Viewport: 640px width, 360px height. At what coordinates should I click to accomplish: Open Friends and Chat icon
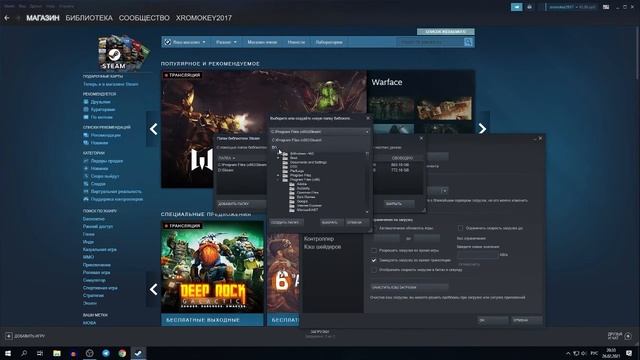628,336
